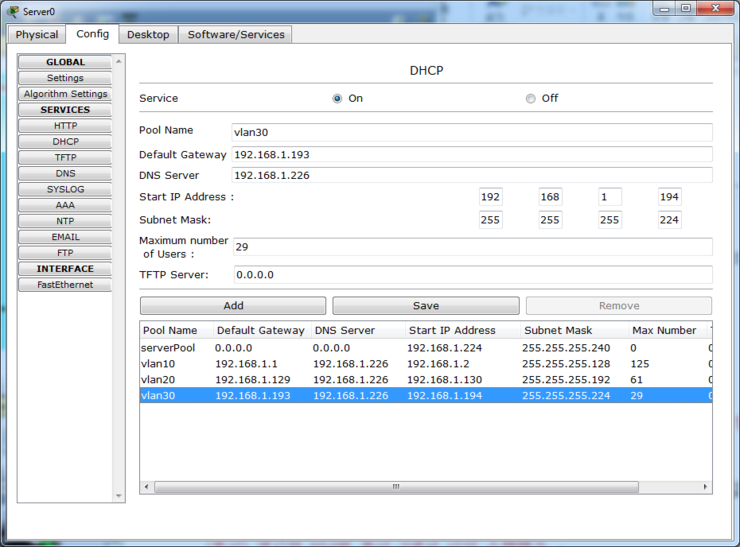Turn DHCP service On
This screenshot has width=740, height=547.
337,99
